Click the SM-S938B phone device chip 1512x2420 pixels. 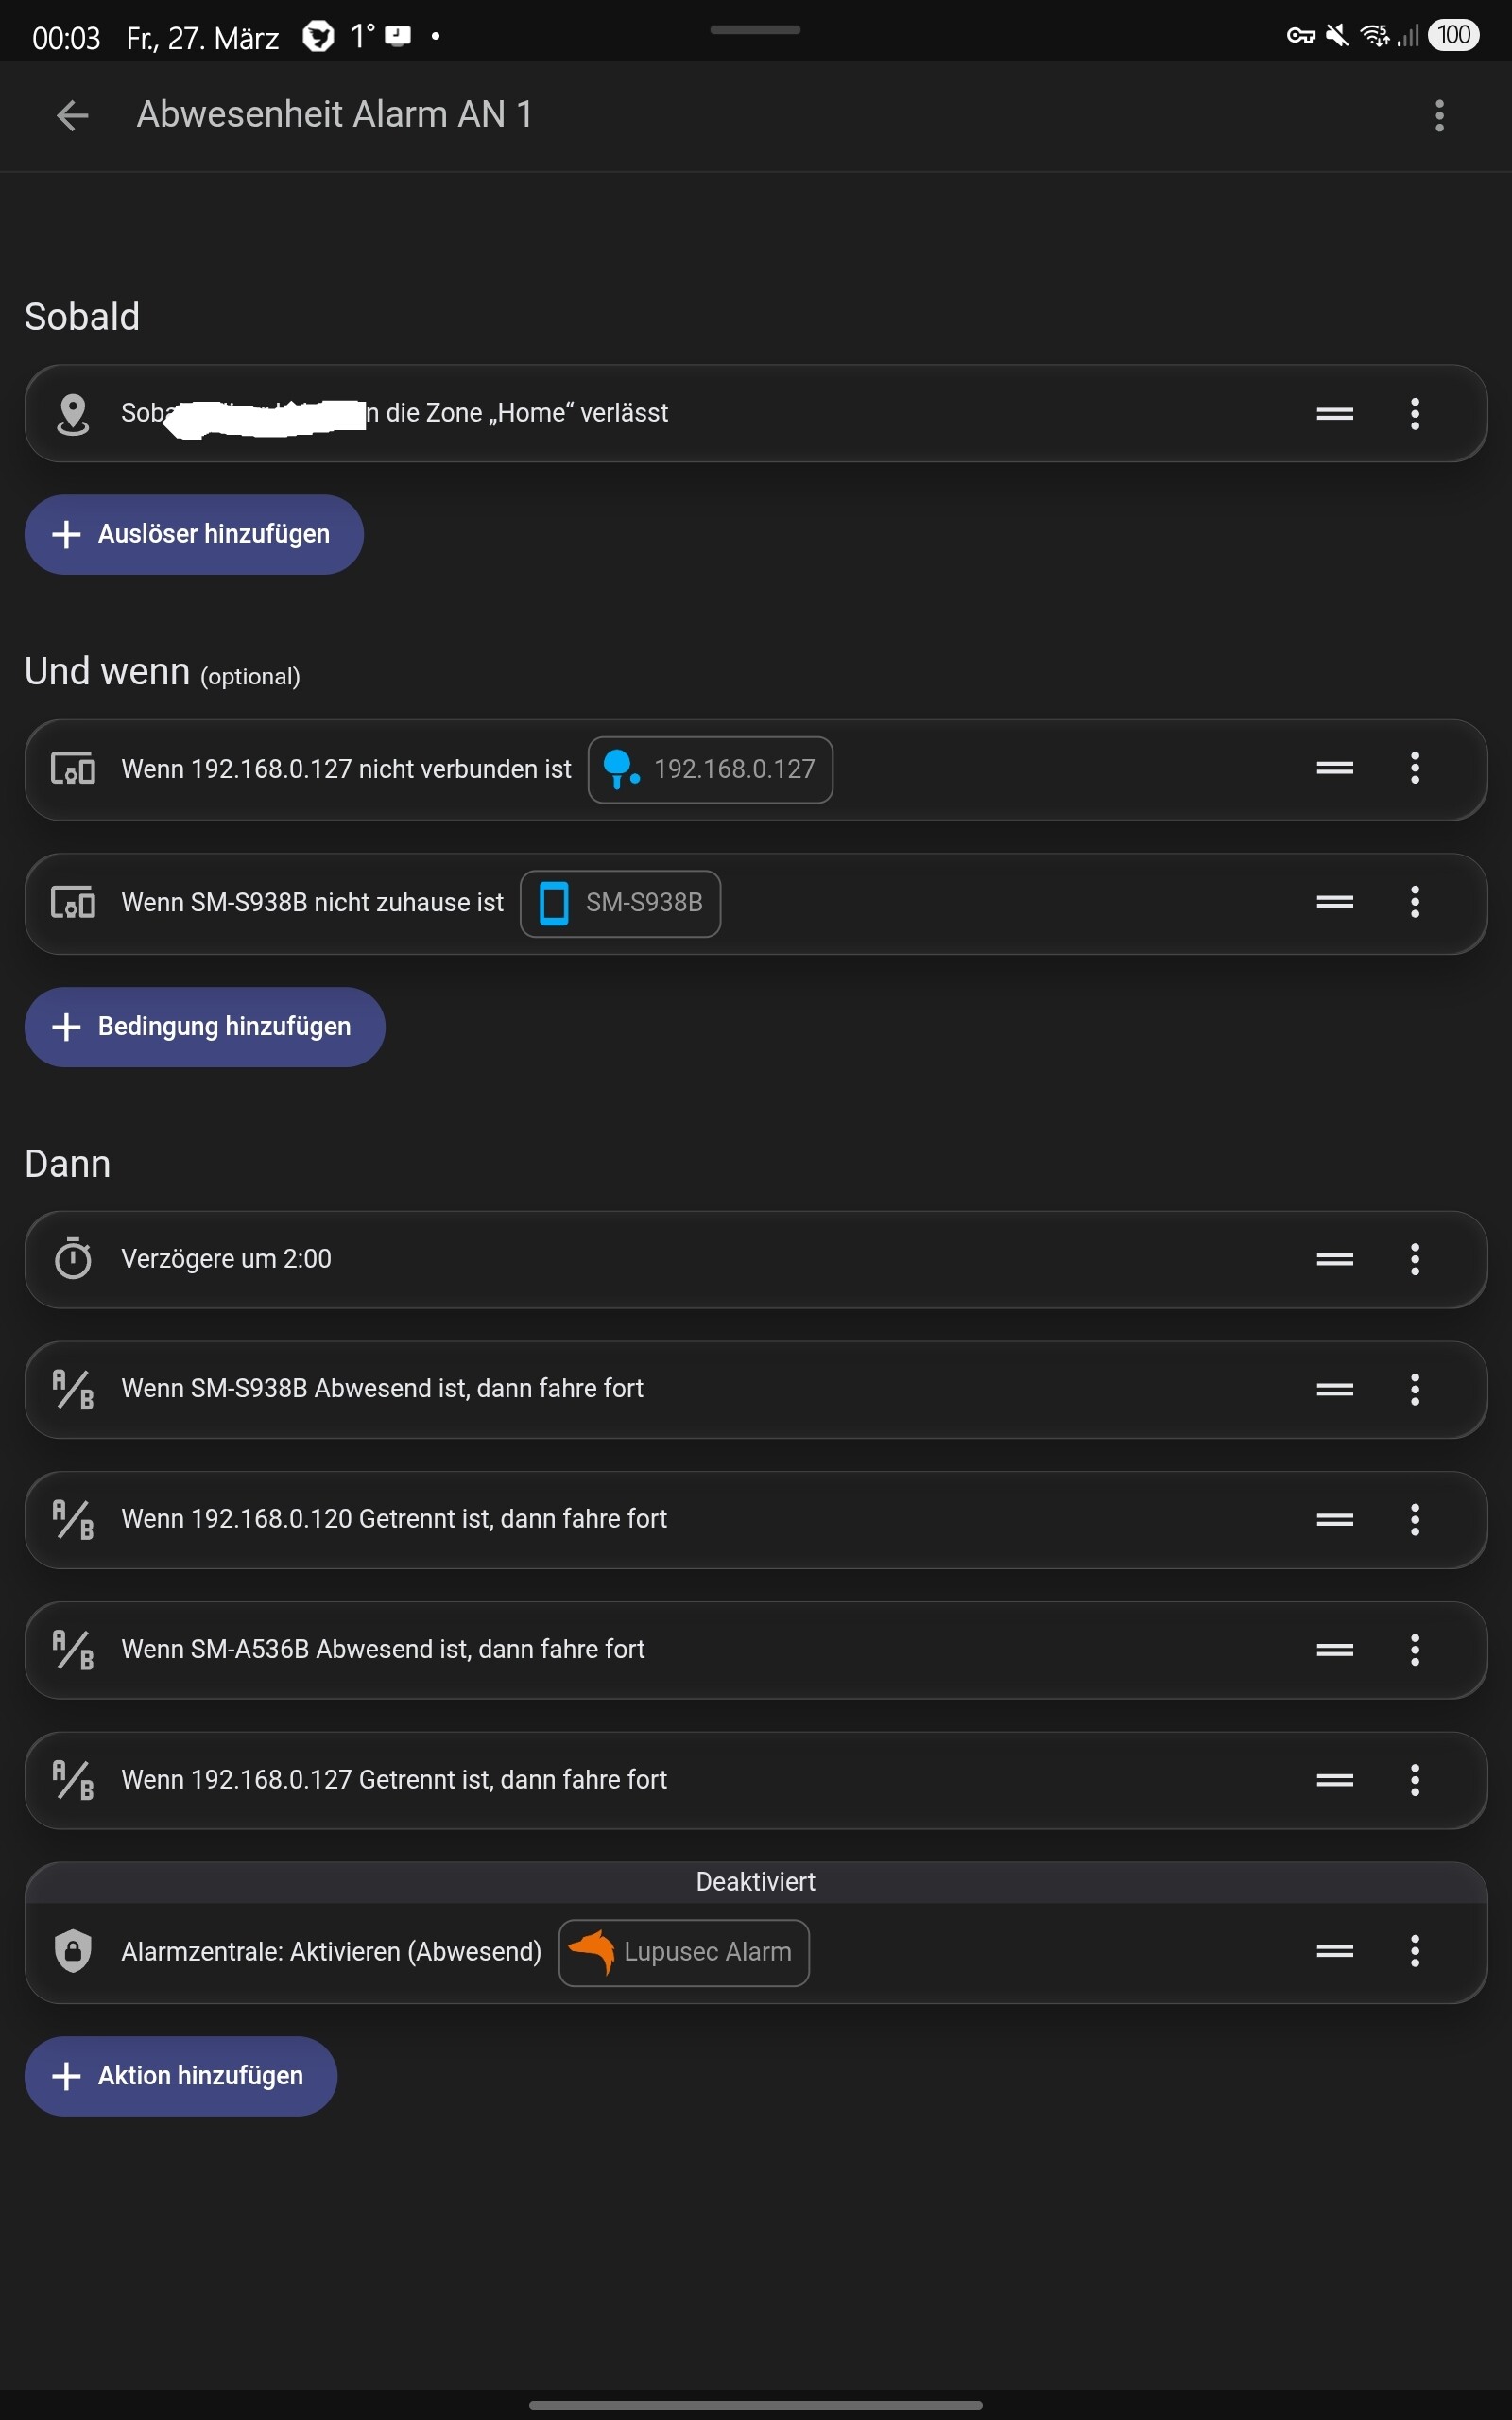(620, 904)
